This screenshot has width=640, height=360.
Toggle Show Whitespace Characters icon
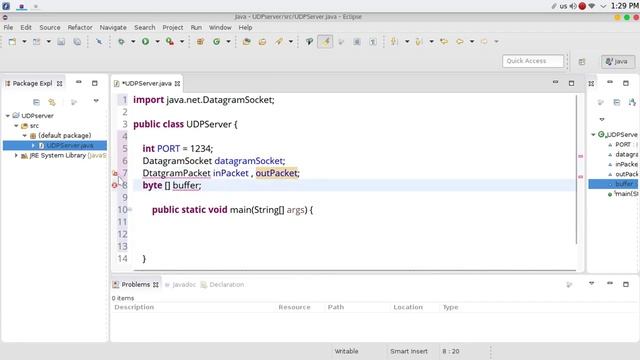(373, 42)
